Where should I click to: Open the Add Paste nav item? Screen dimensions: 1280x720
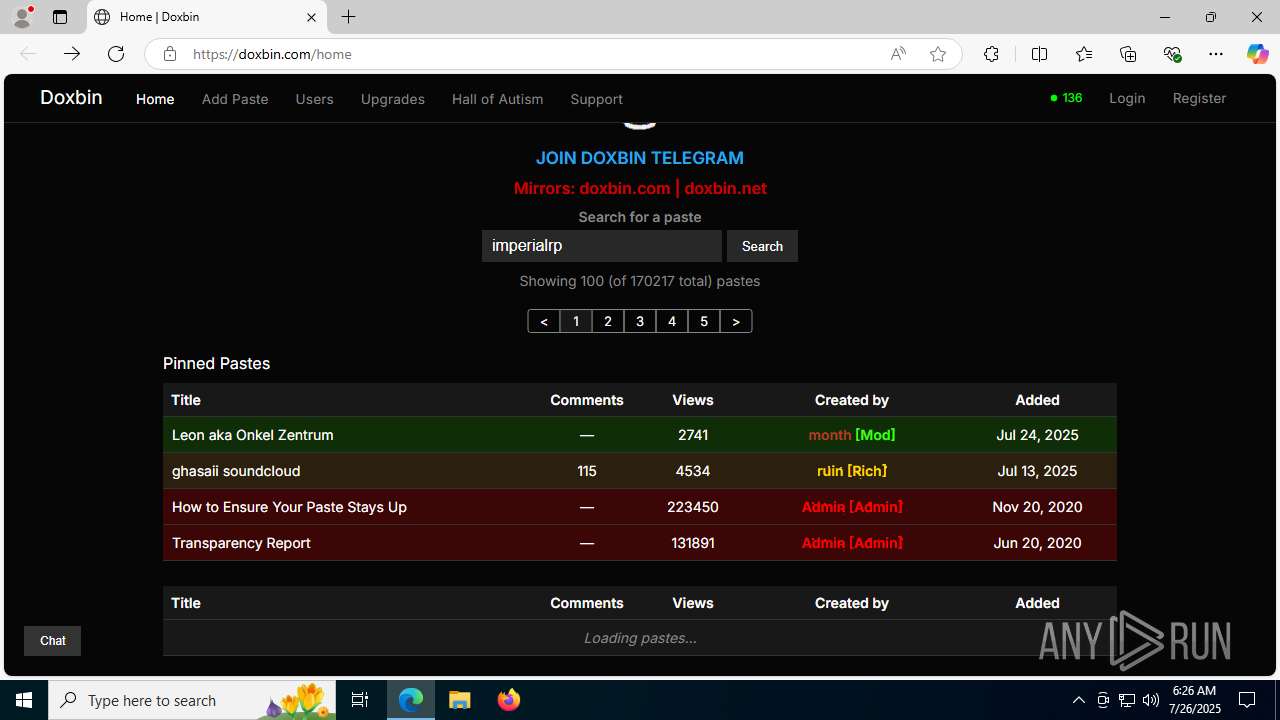(235, 99)
